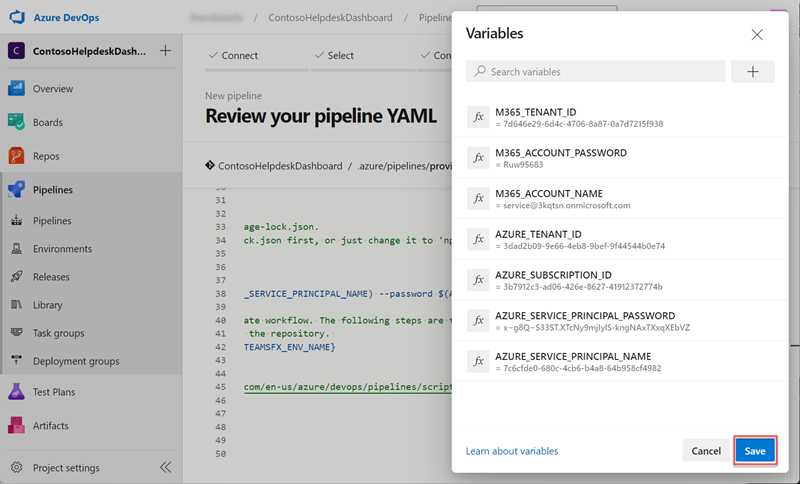Click fx icon of M365_TENANT_ID
Viewport: 800px width, 484px height.
478,117
